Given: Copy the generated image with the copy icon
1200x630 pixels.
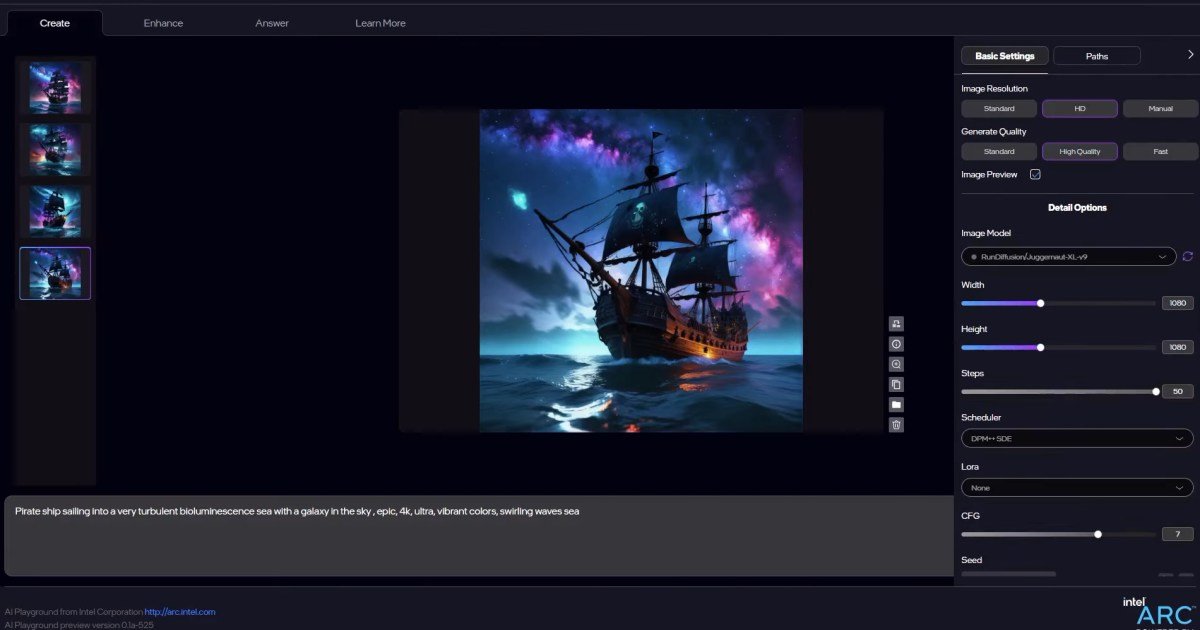Looking at the screenshot, I should pos(896,384).
